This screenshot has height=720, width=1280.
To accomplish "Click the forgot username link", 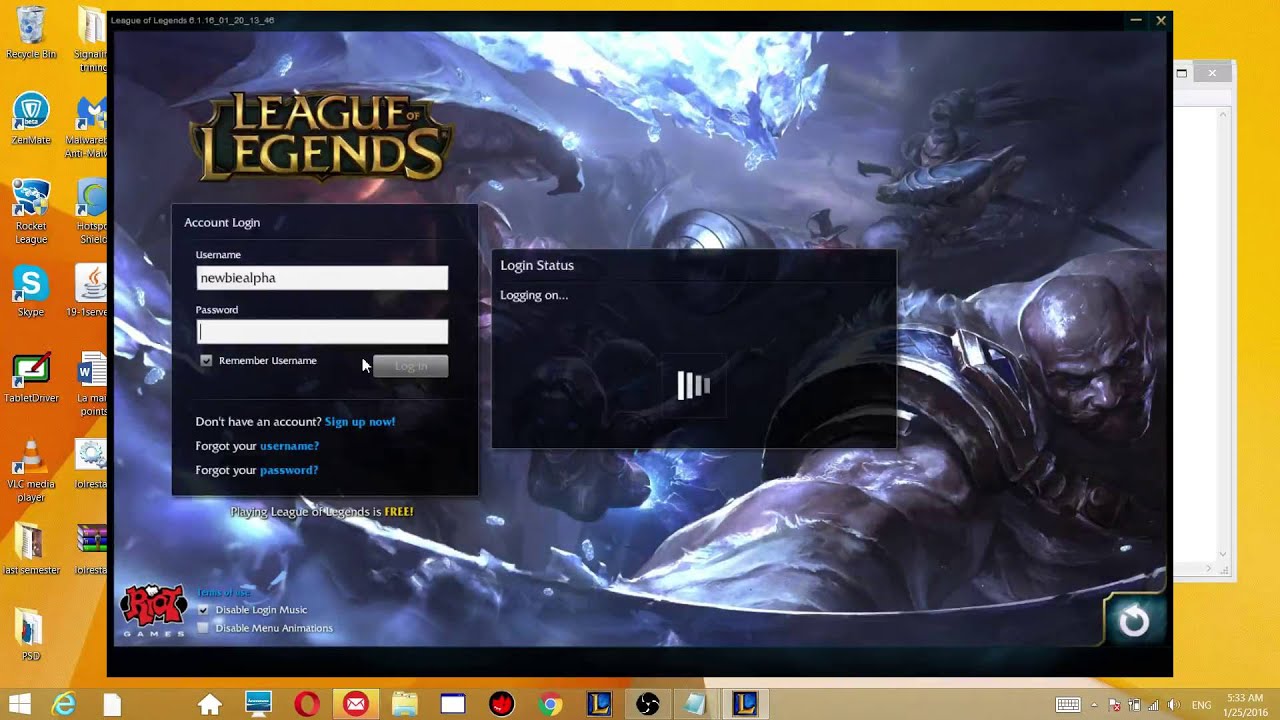I will [x=289, y=446].
